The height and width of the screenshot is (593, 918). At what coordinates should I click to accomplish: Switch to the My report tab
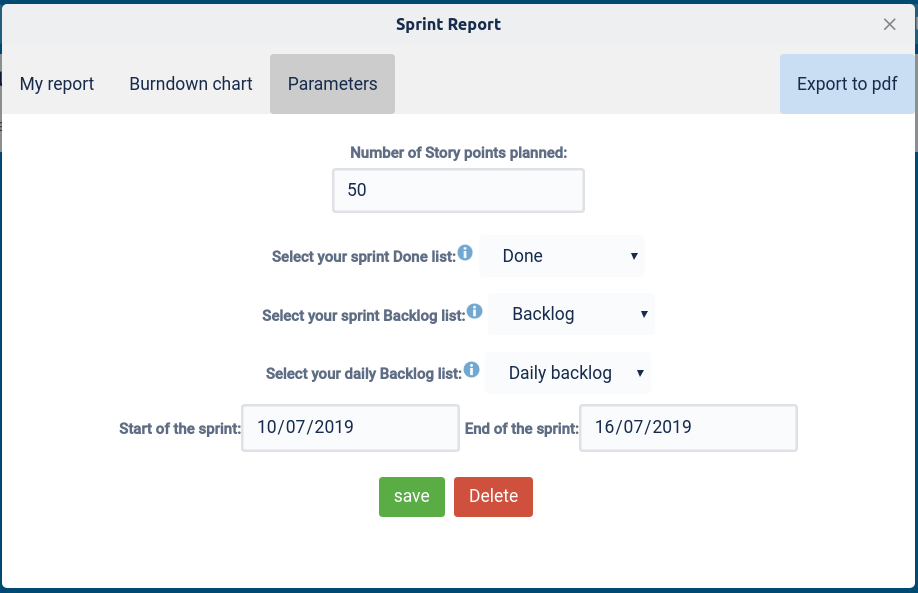click(x=57, y=84)
